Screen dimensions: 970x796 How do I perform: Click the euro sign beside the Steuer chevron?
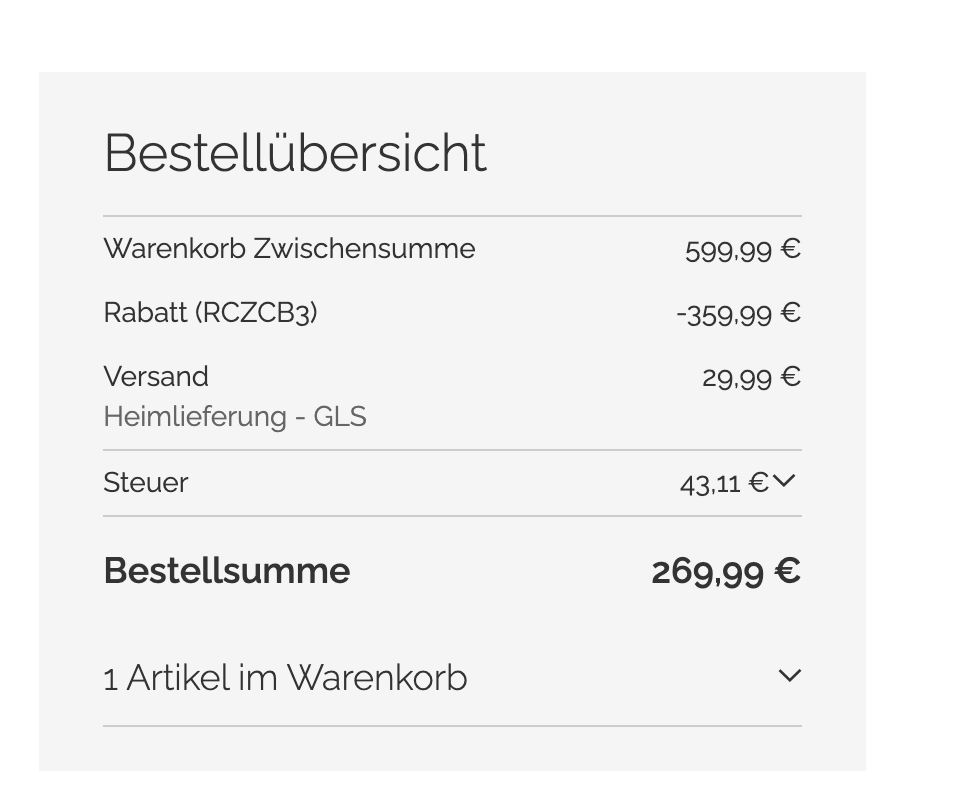[759, 483]
